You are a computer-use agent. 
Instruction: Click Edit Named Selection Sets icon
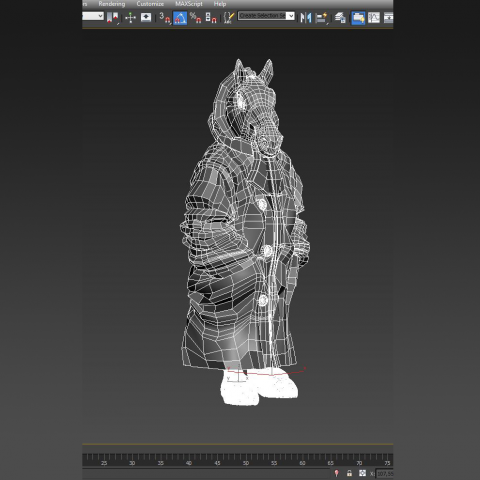(229, 18)
